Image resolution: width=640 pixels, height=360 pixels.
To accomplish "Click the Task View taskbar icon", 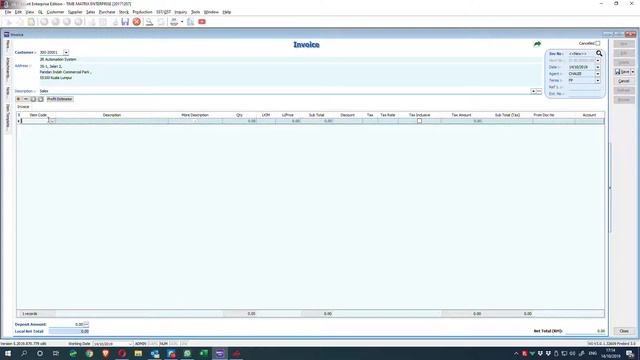I will [56, 353].
